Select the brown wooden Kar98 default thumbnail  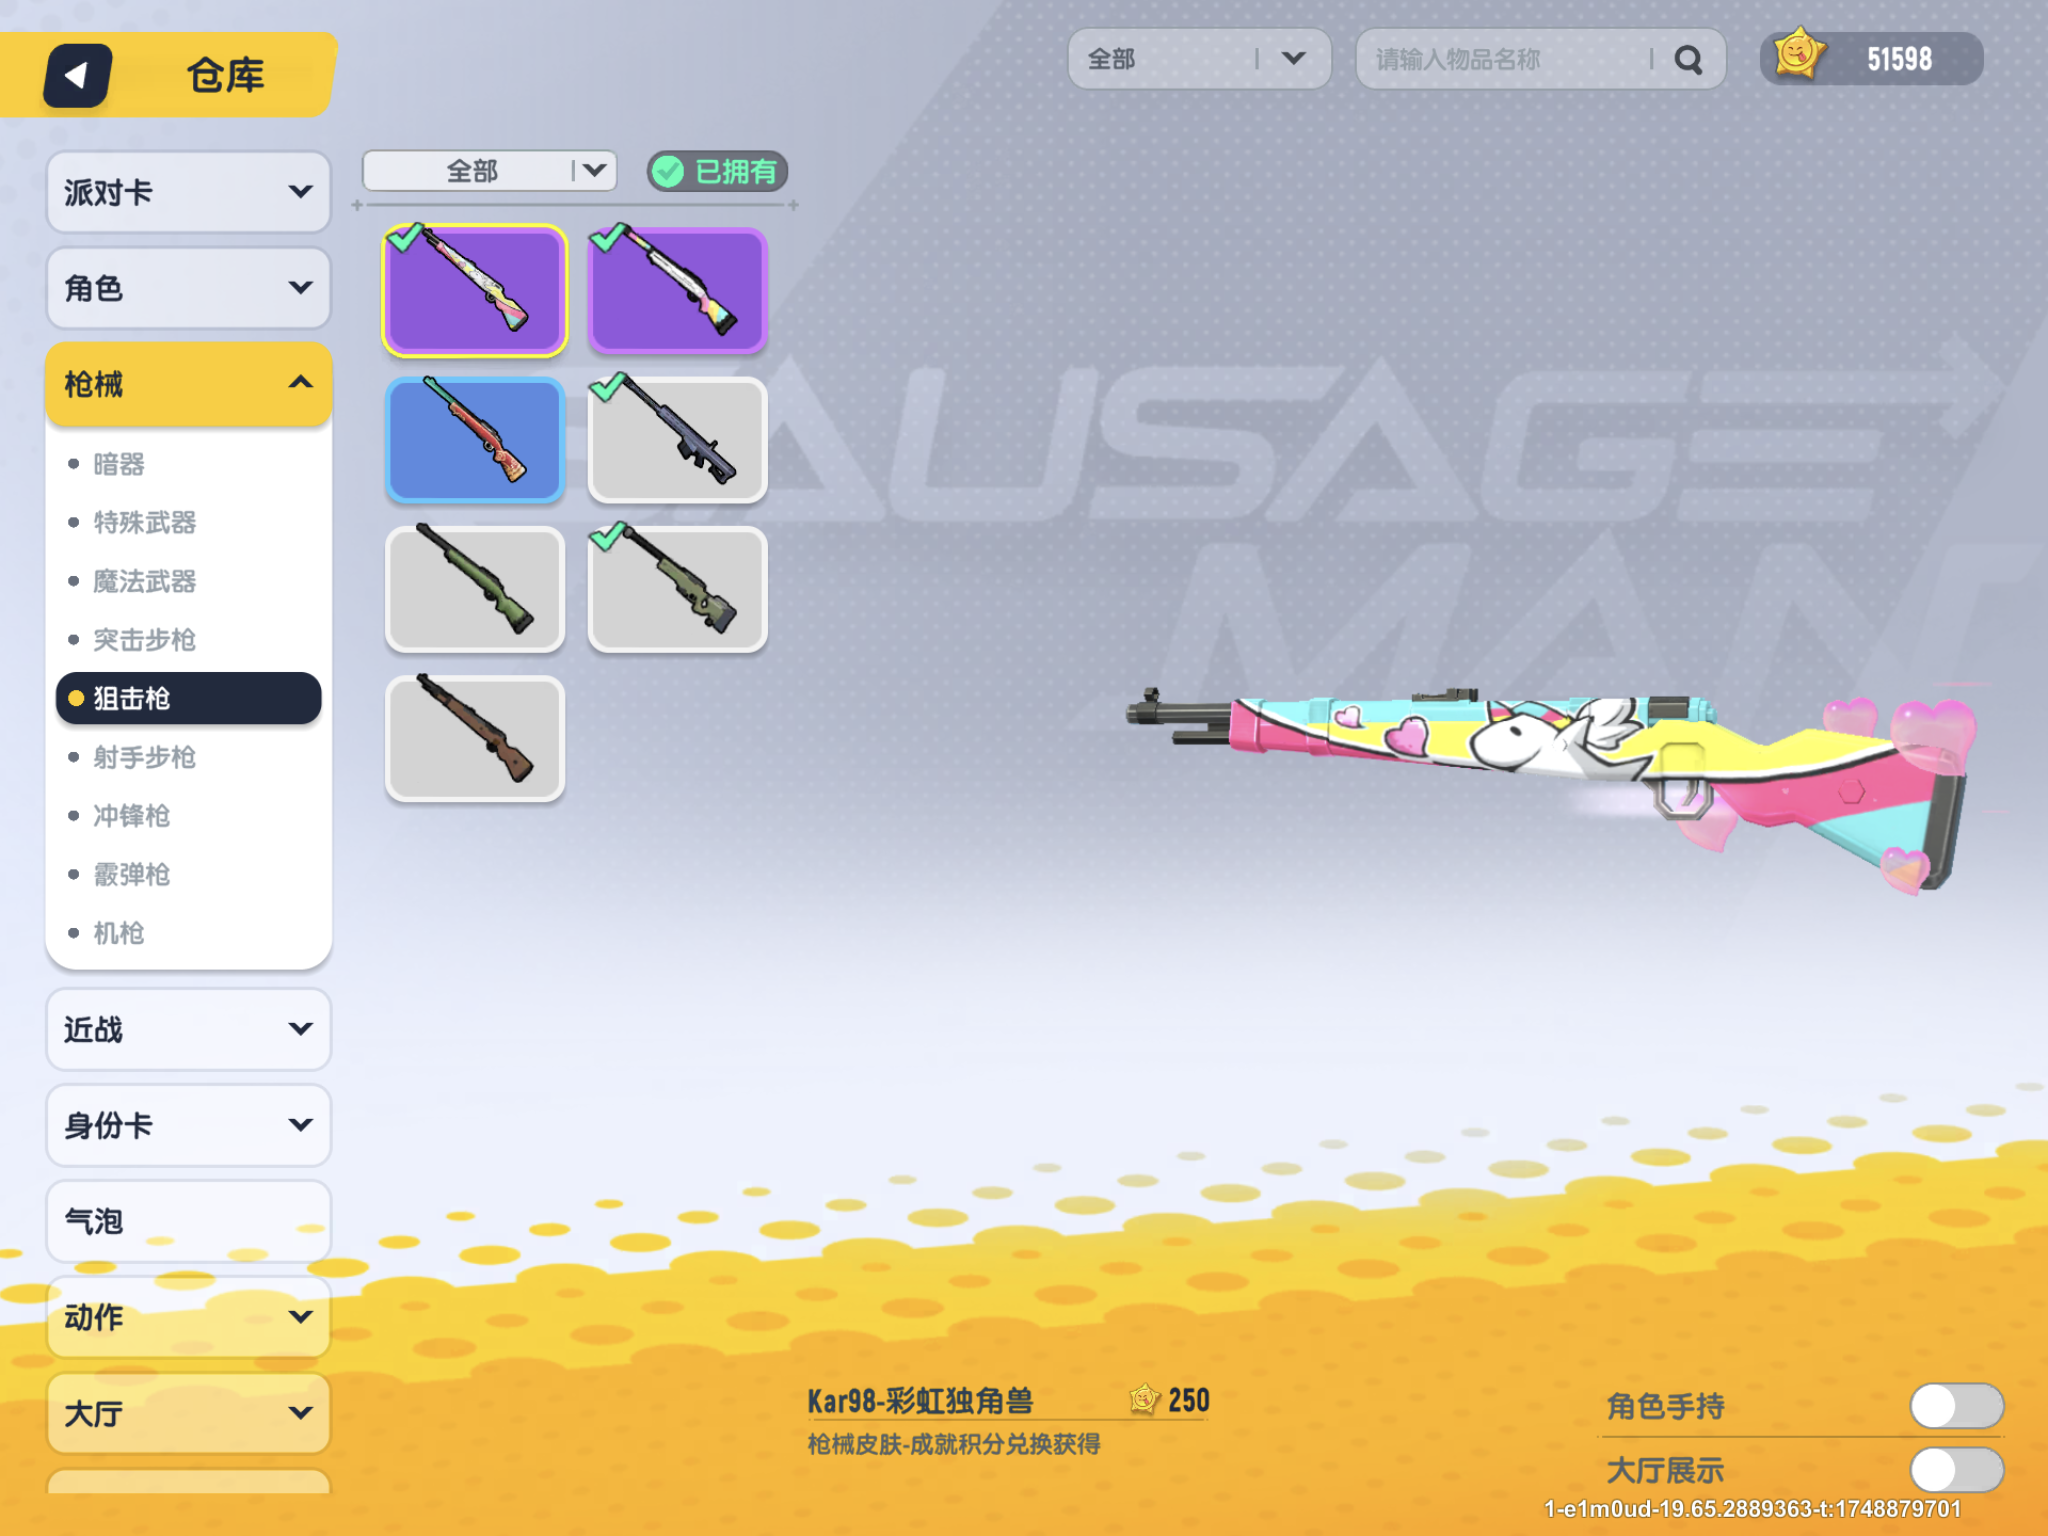point(475,738)
